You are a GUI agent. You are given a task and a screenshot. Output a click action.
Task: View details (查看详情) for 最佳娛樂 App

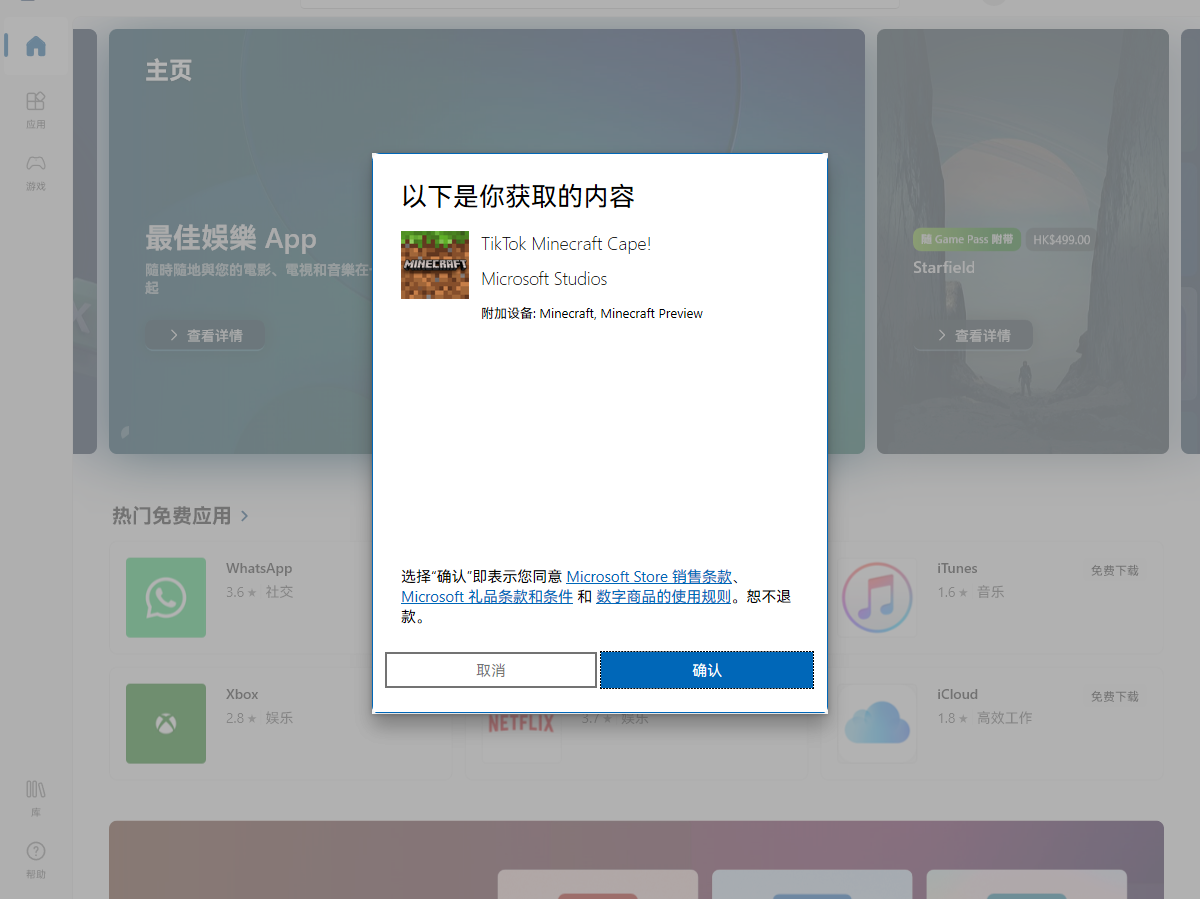point(205,335)
